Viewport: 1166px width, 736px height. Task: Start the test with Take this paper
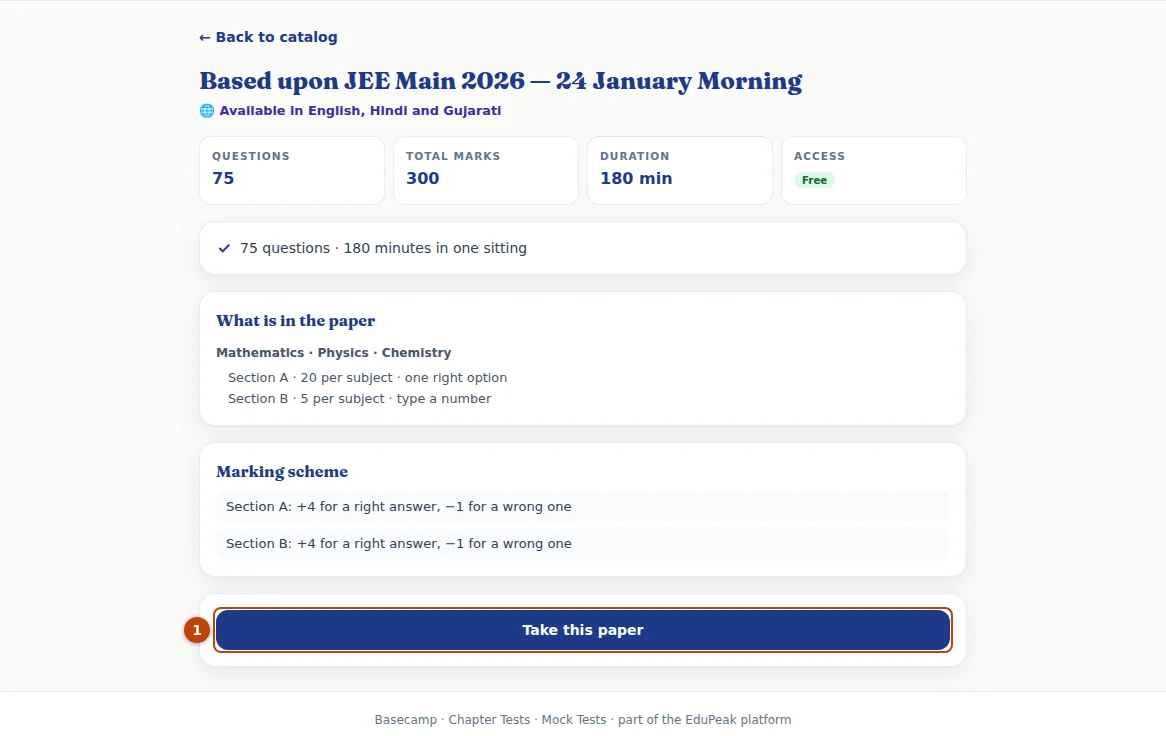click(583, 630)
